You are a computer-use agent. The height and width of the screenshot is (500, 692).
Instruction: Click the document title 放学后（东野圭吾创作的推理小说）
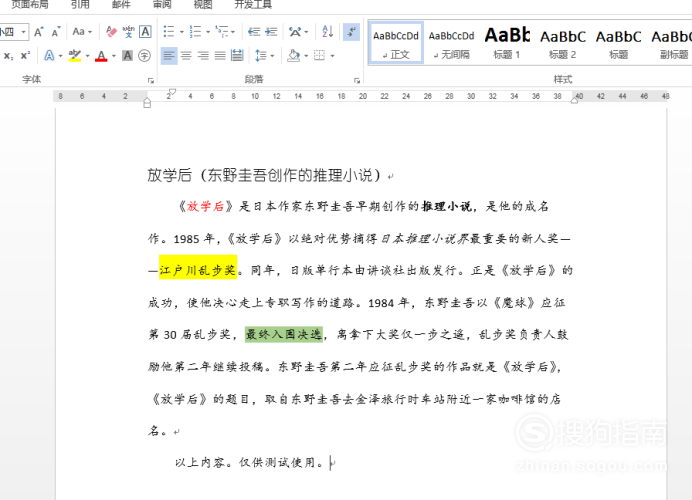[265, 175]
